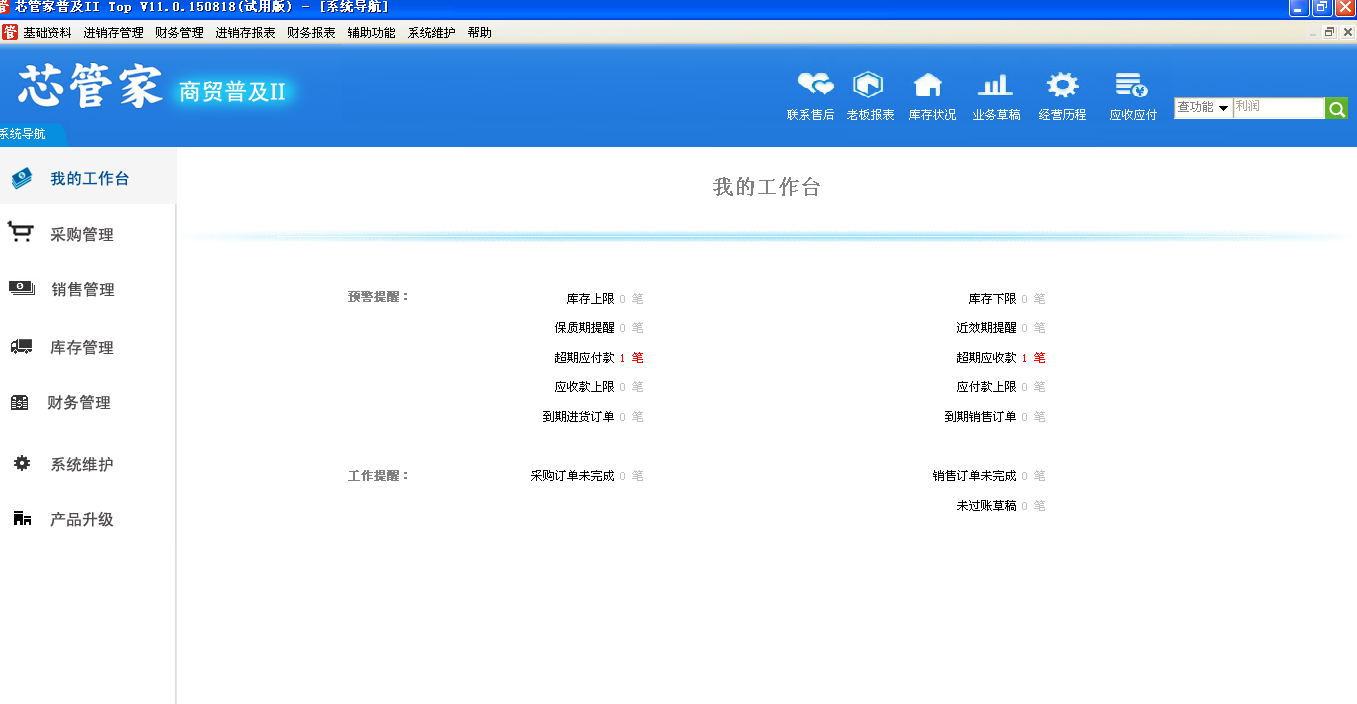This screenshot has height=704, width=1357.
Task: Open 产品升级 in the sidebar
Action: [x=82, y=520]
